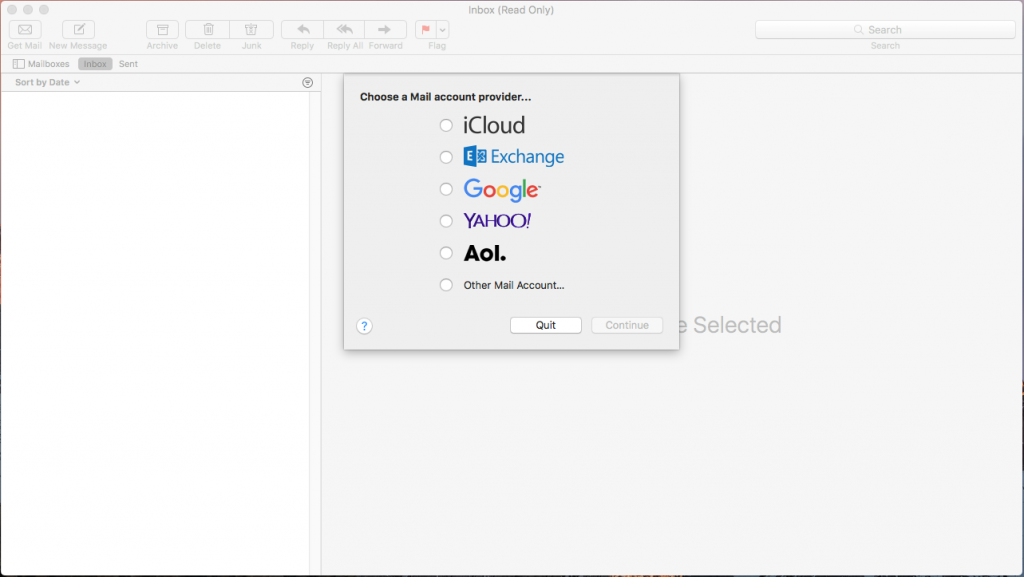Select the Aol radio button

pyautogui.click(x=446, y=253)
